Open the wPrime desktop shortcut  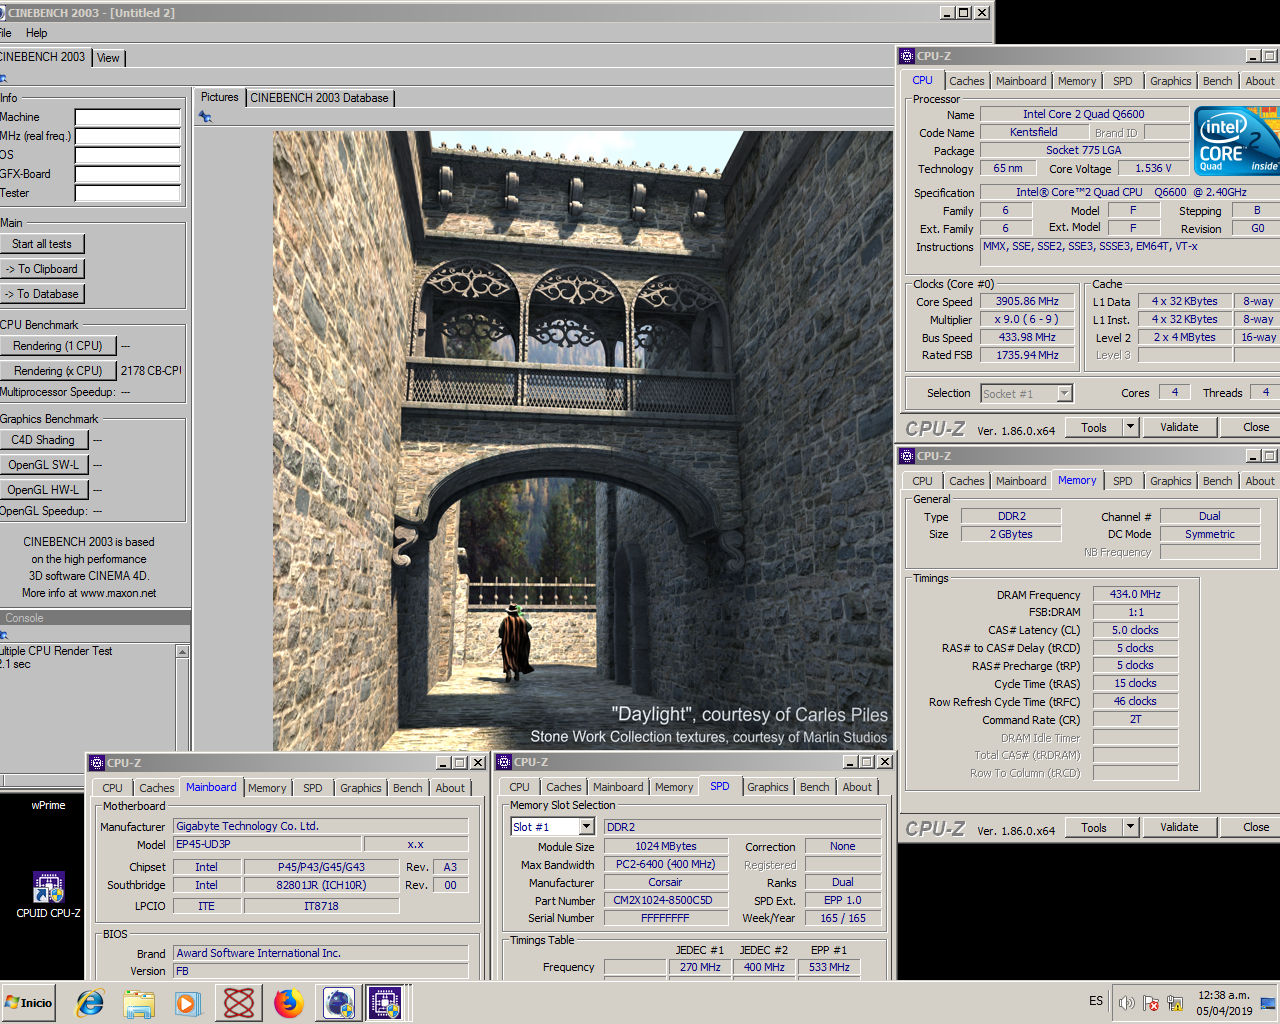48,805
